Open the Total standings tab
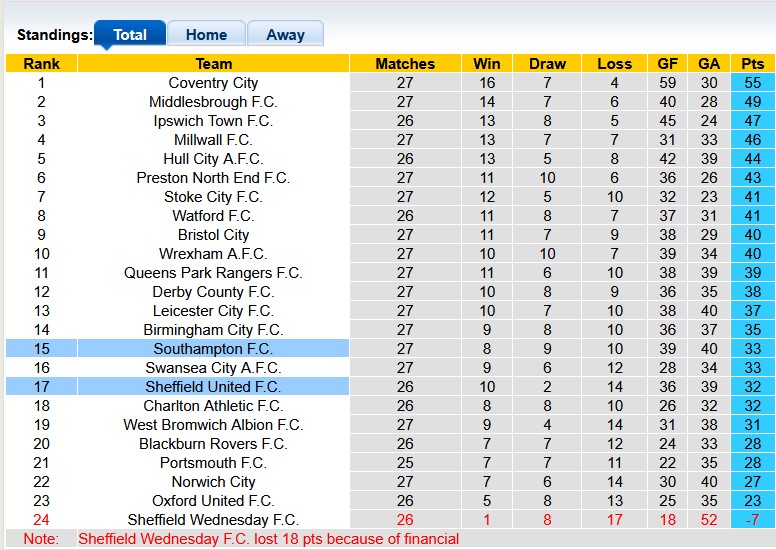The width and height of the screenshot is (776, 550). (130, 34)
